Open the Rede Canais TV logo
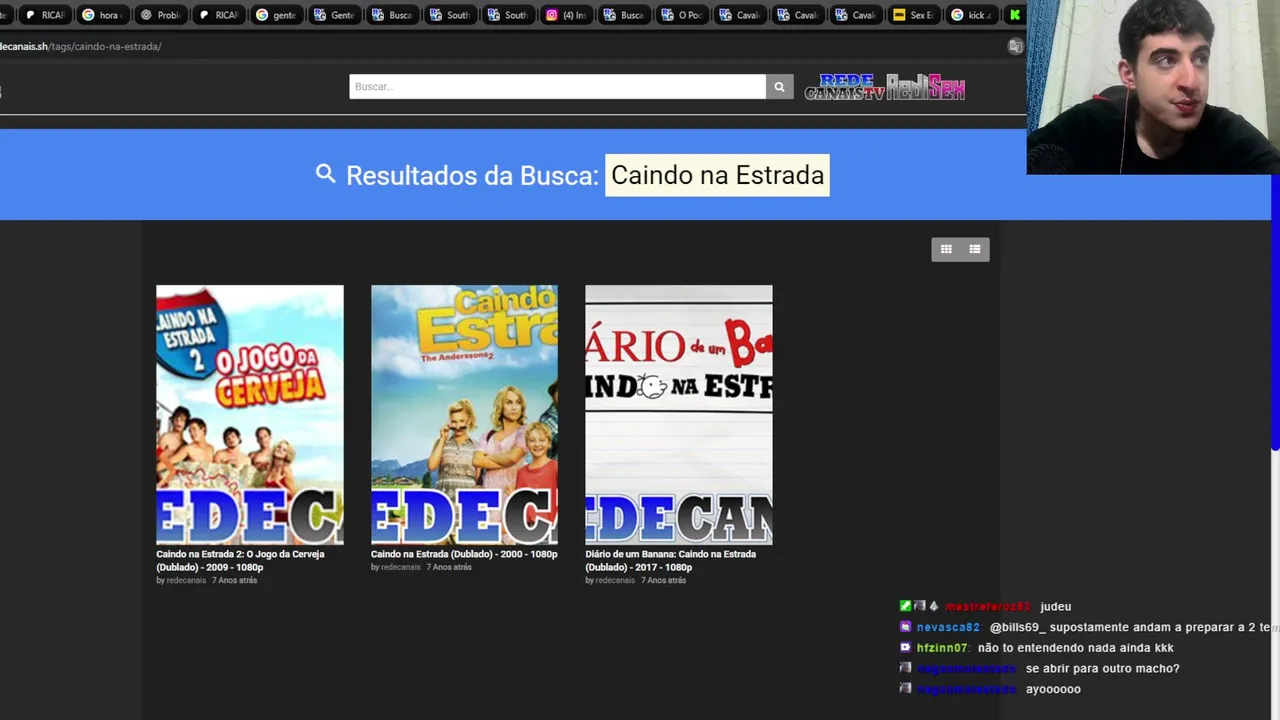The height and width of the screenshot is (720, 1280). tap(845, 87)
